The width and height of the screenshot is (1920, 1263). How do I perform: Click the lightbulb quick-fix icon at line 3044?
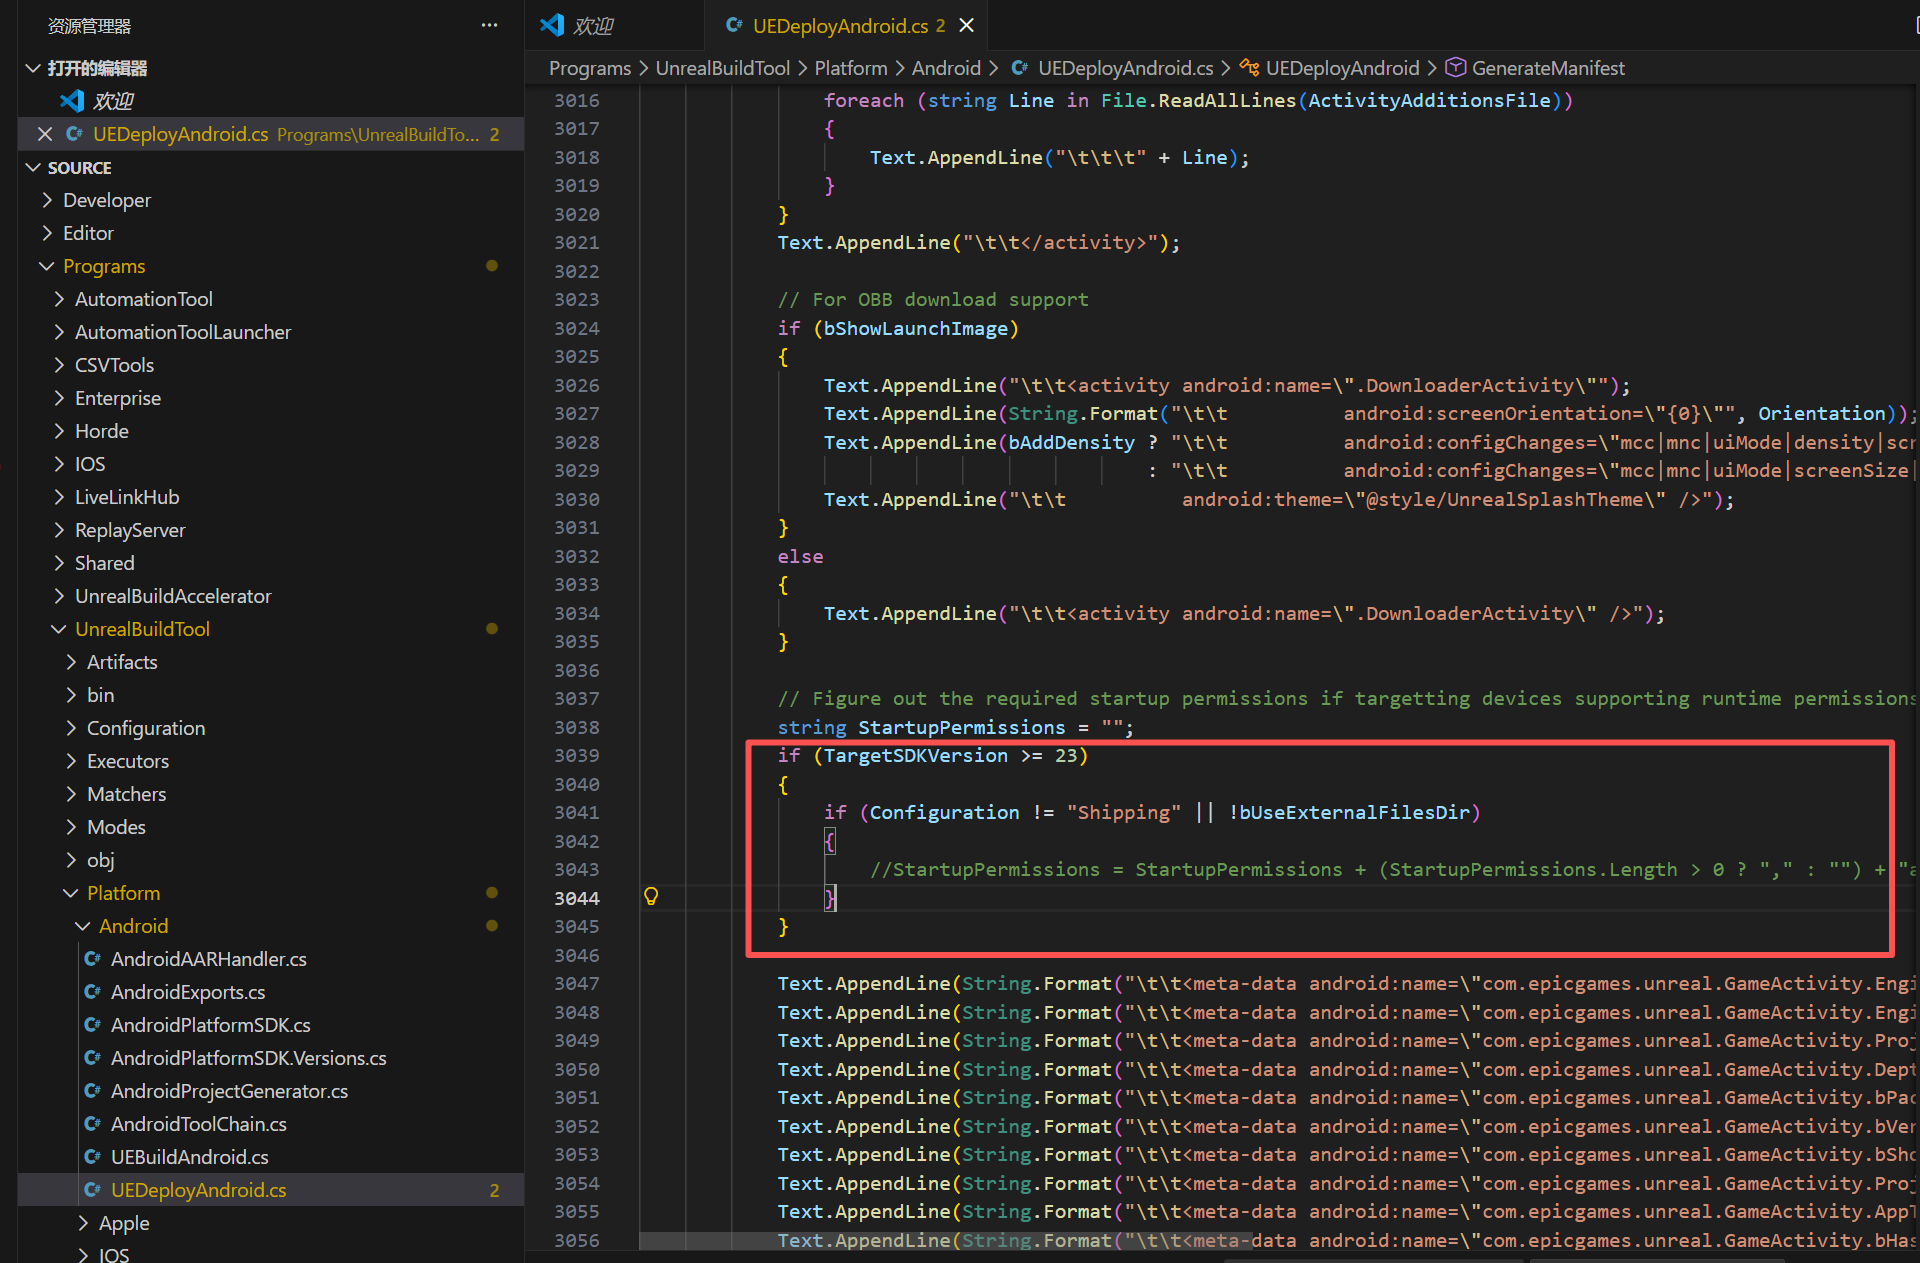pyautogui.click(x=651, y=897)
